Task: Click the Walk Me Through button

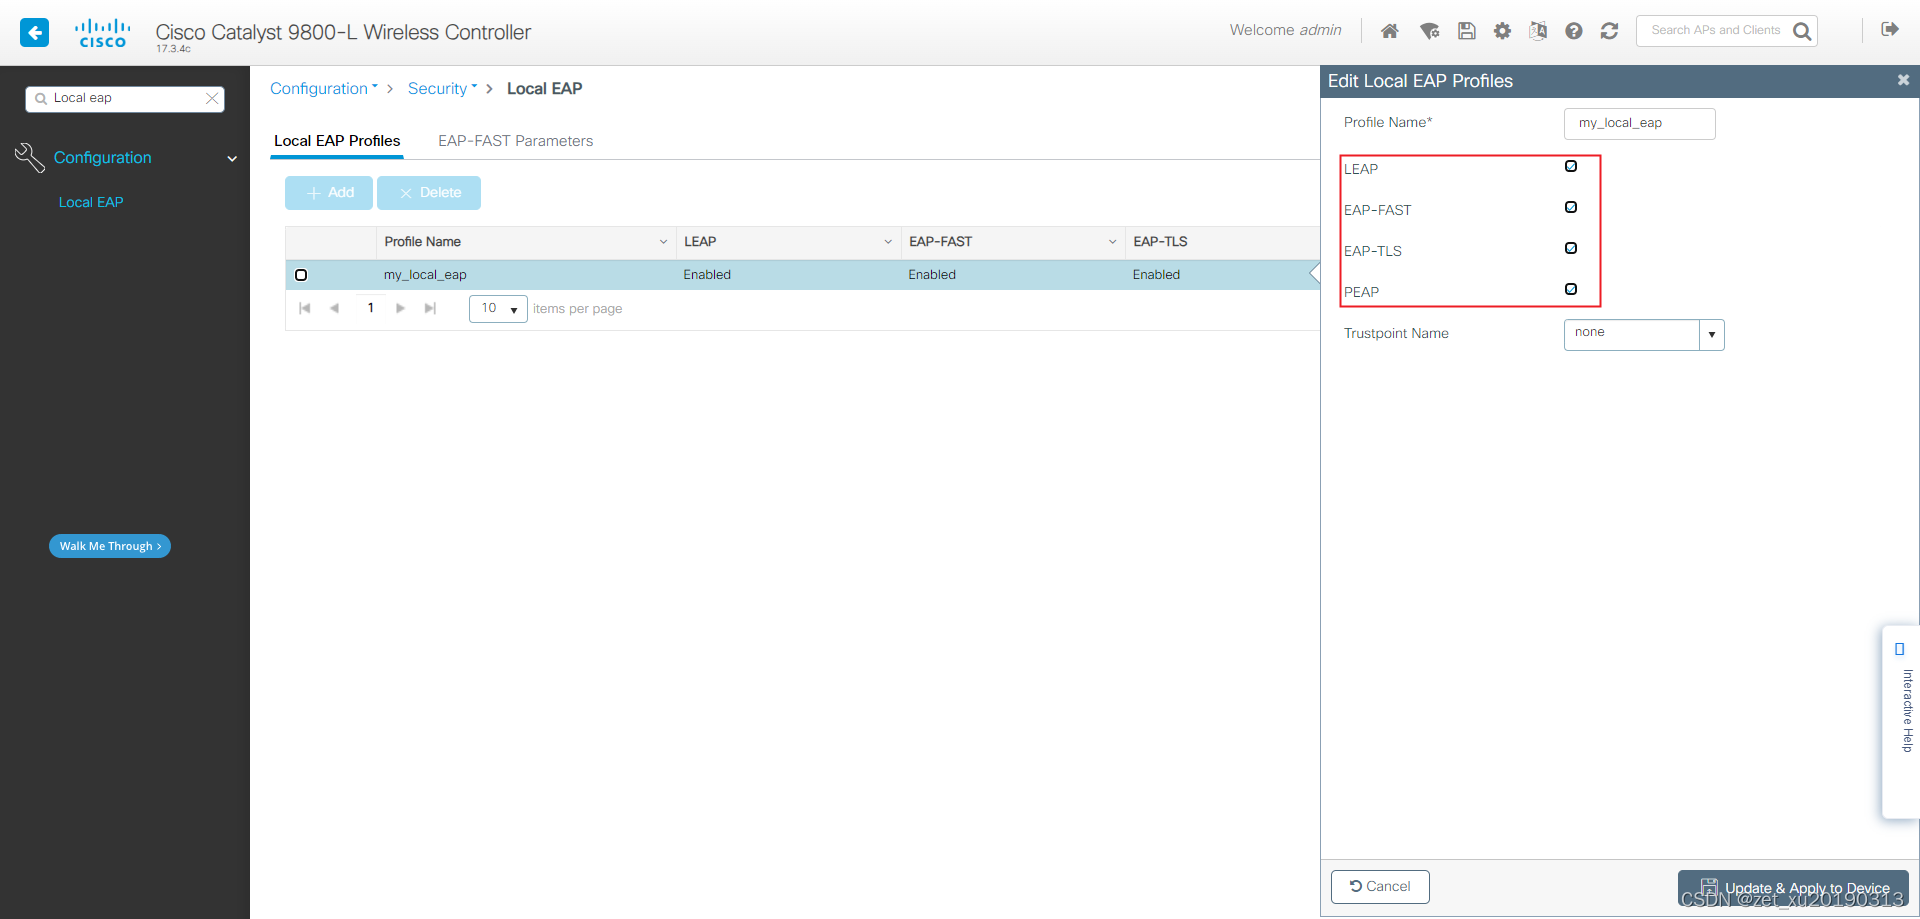Action: tap(110, 546)
